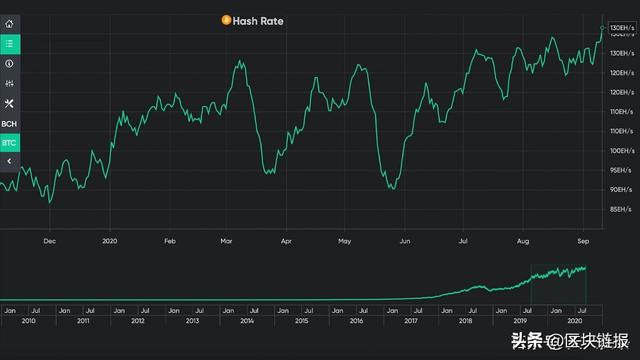The height and width of the screenshot is (360, 640).
Task: Click the Feb label on x-axis
Action: coord(170,241)
